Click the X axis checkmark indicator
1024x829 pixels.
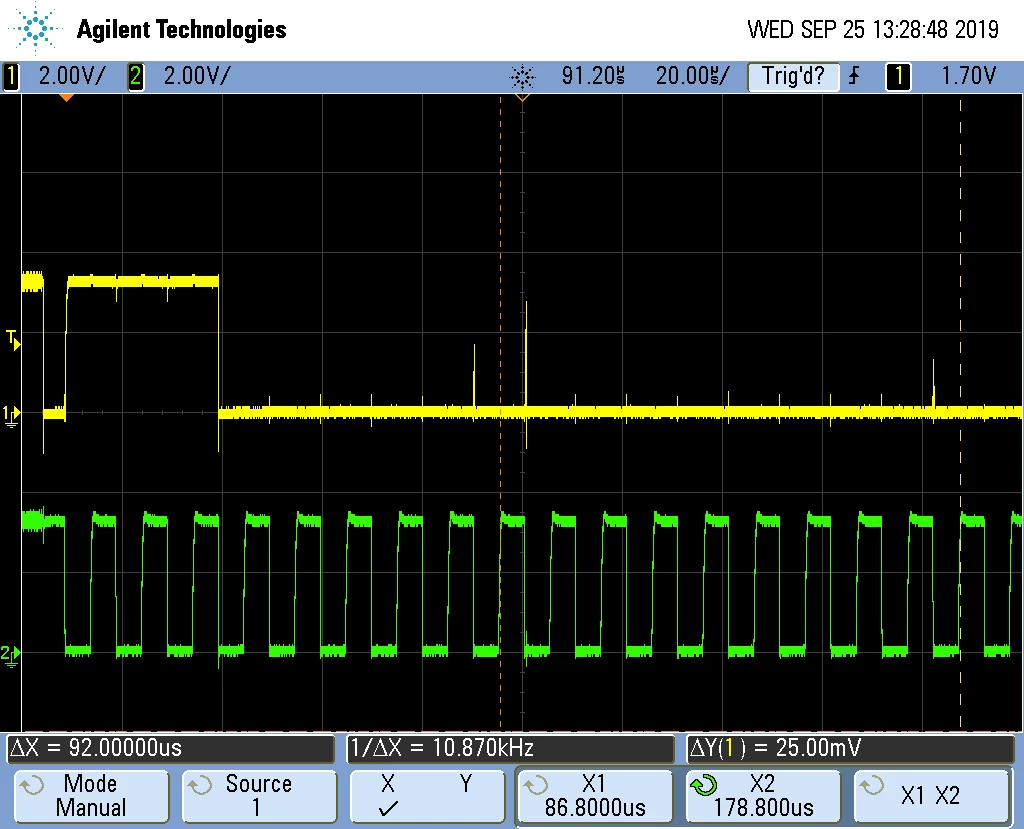pyautogui.click(x=388, y=809)
